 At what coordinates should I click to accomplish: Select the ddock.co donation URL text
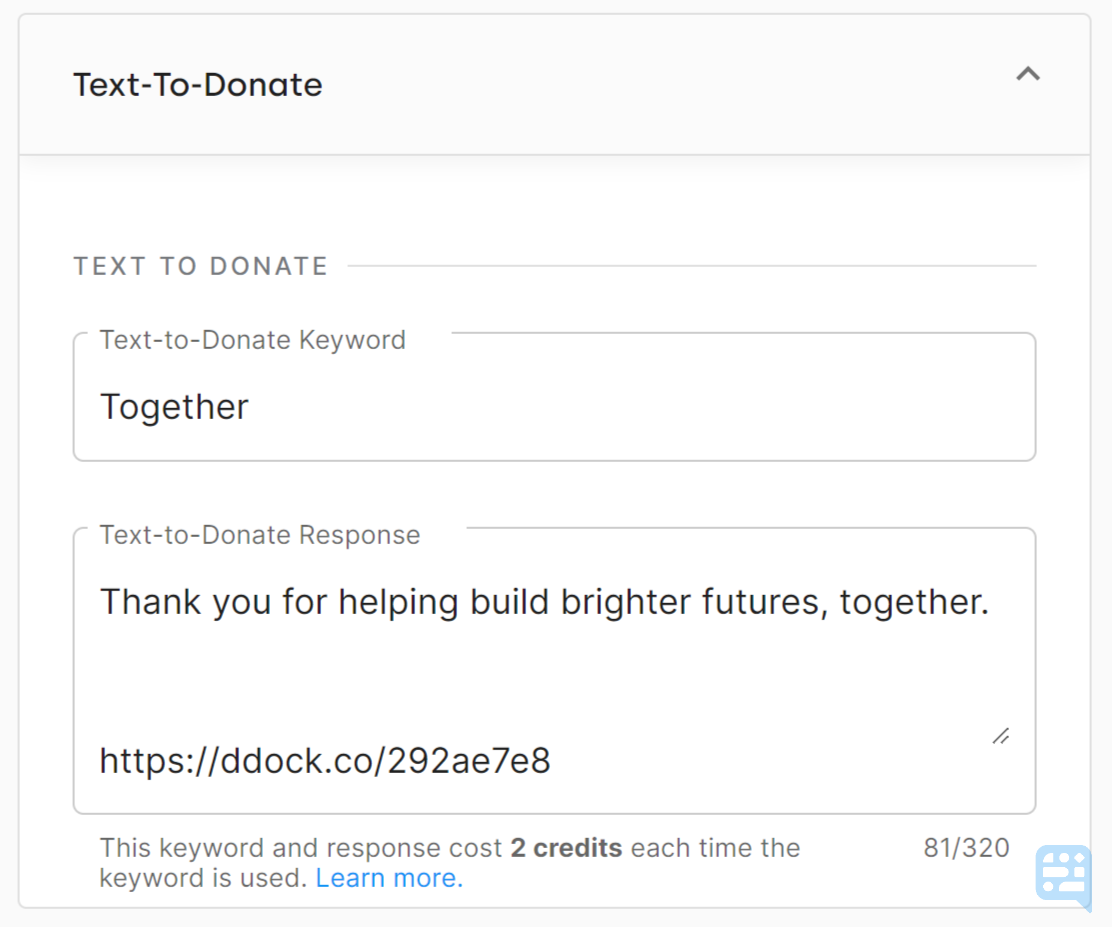323,761
